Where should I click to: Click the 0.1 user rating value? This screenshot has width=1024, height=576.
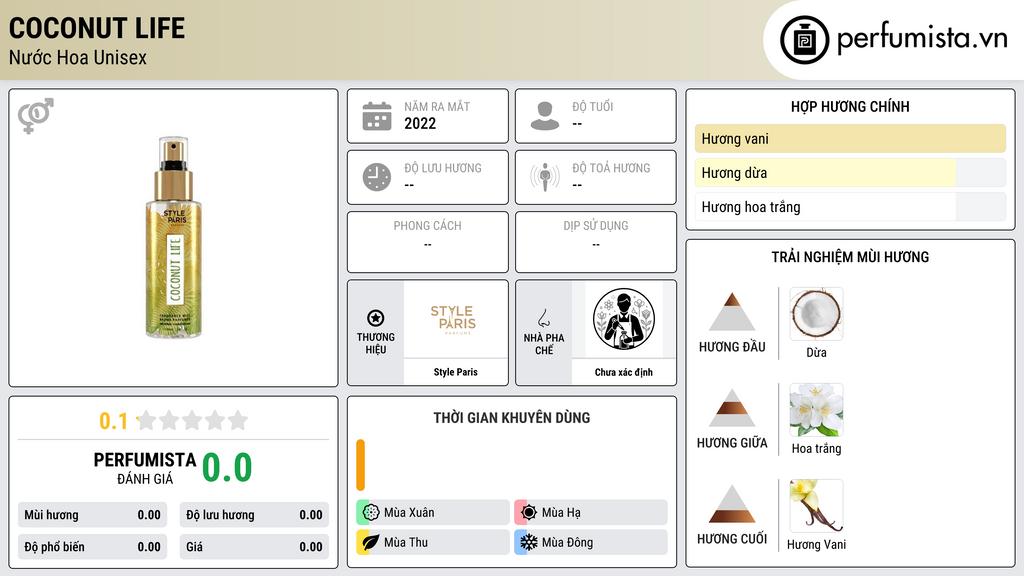coord(113,421)
